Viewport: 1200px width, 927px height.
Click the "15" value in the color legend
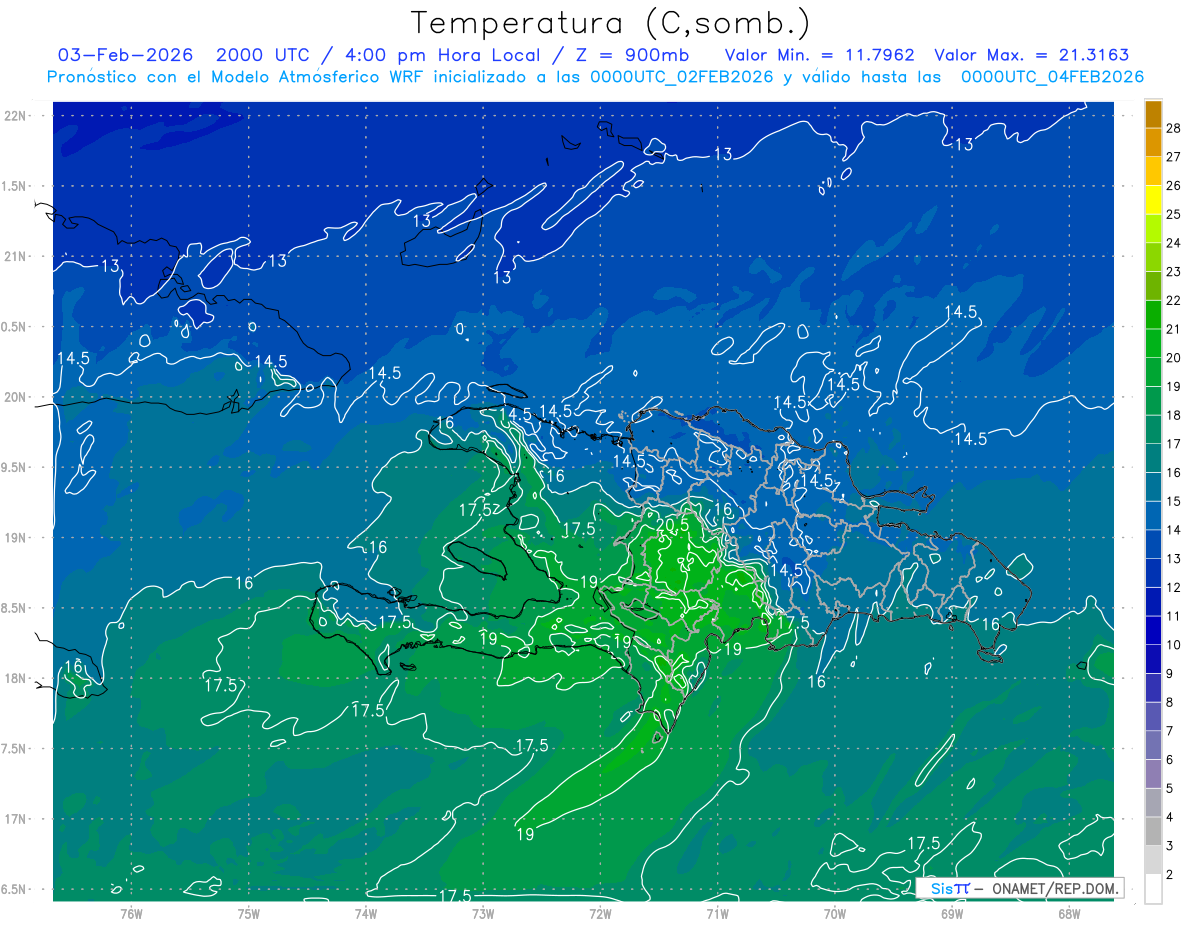pyautogui.click(x=1174, y=501)
